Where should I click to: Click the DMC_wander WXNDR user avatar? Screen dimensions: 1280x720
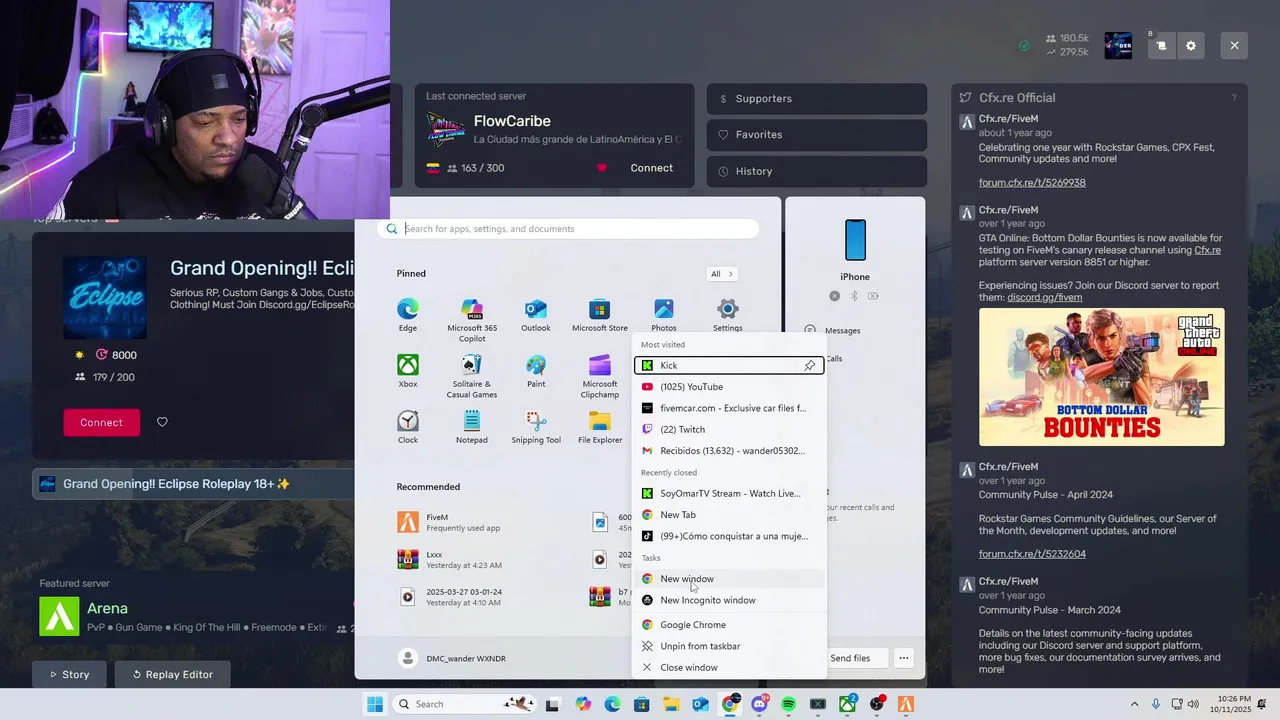pyautogui.click(x=407, y=658)
